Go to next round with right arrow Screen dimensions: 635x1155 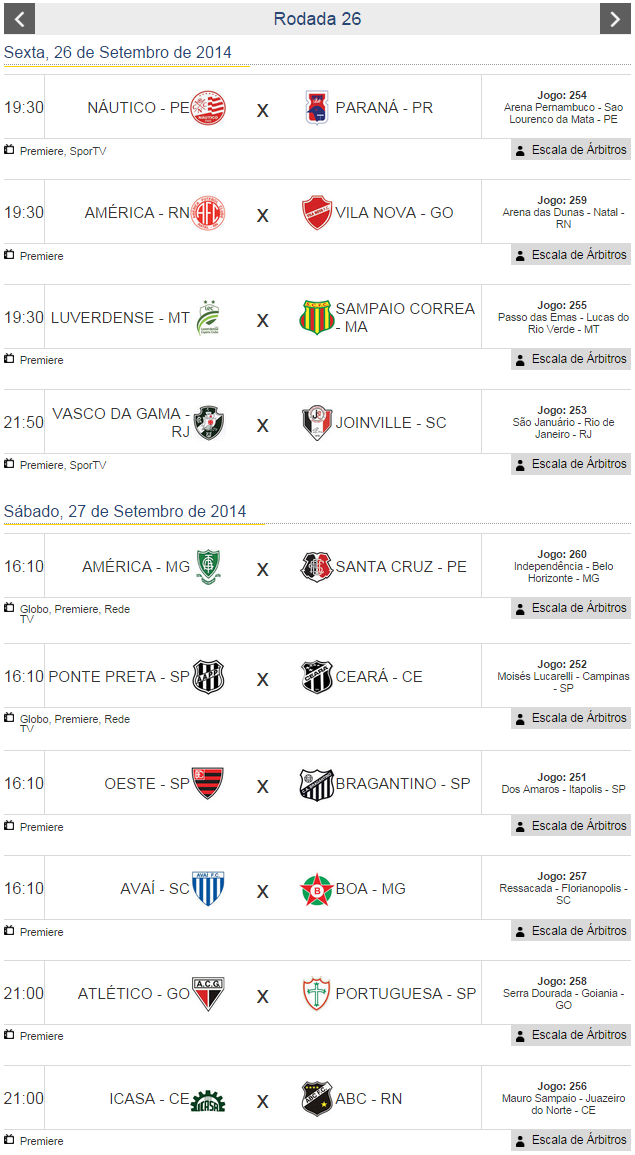(615, 18)
